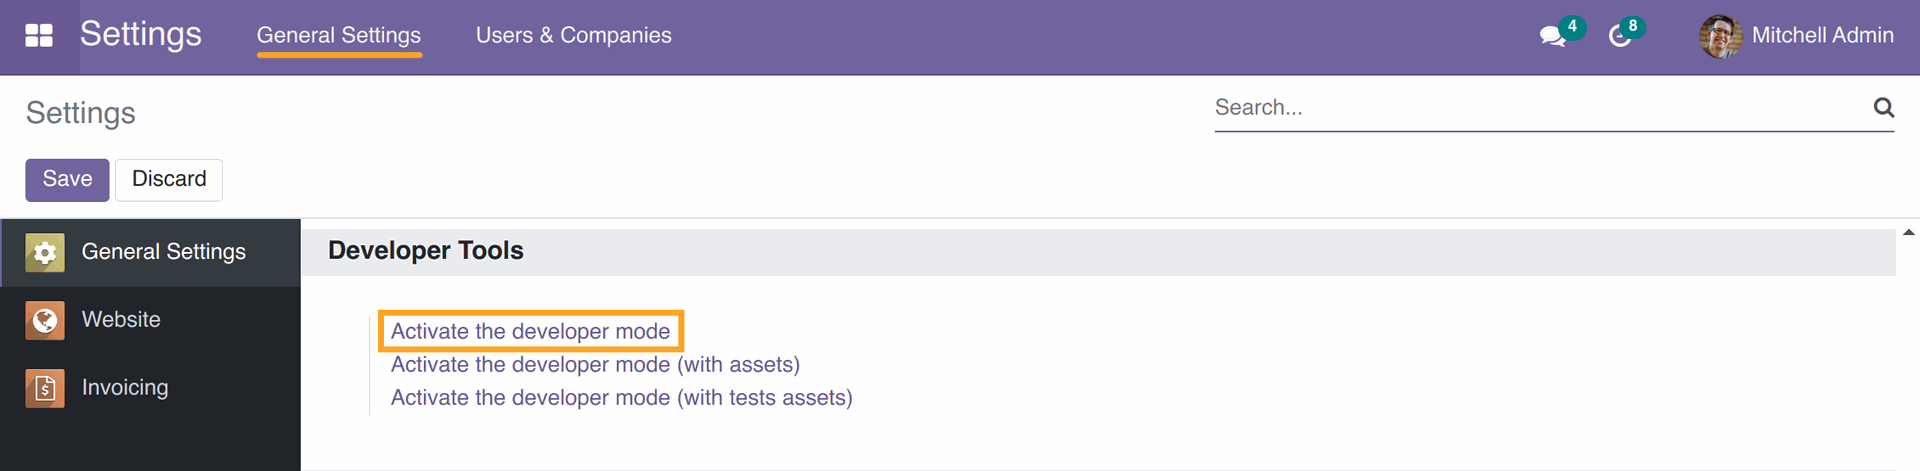Save the settings

coord(67,180)
